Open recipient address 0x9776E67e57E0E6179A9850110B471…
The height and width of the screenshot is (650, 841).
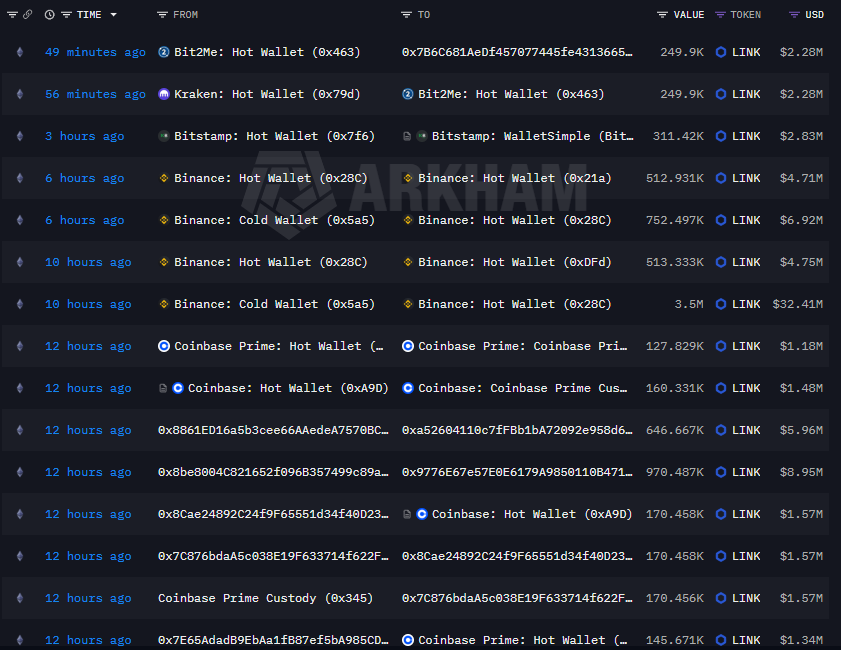click(x=517, y=472)
